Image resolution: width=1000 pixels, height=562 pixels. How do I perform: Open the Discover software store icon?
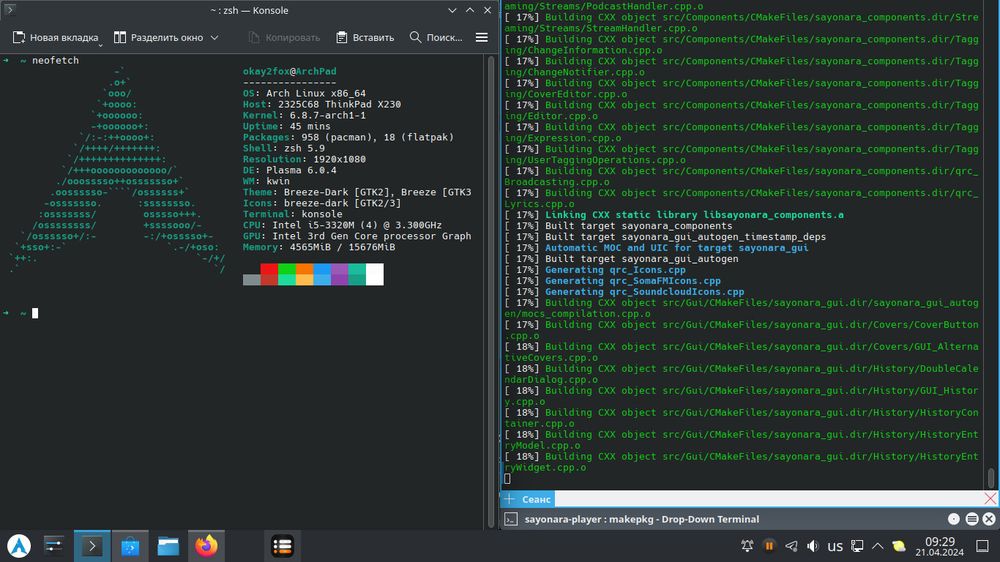click(x=130, y=546)
